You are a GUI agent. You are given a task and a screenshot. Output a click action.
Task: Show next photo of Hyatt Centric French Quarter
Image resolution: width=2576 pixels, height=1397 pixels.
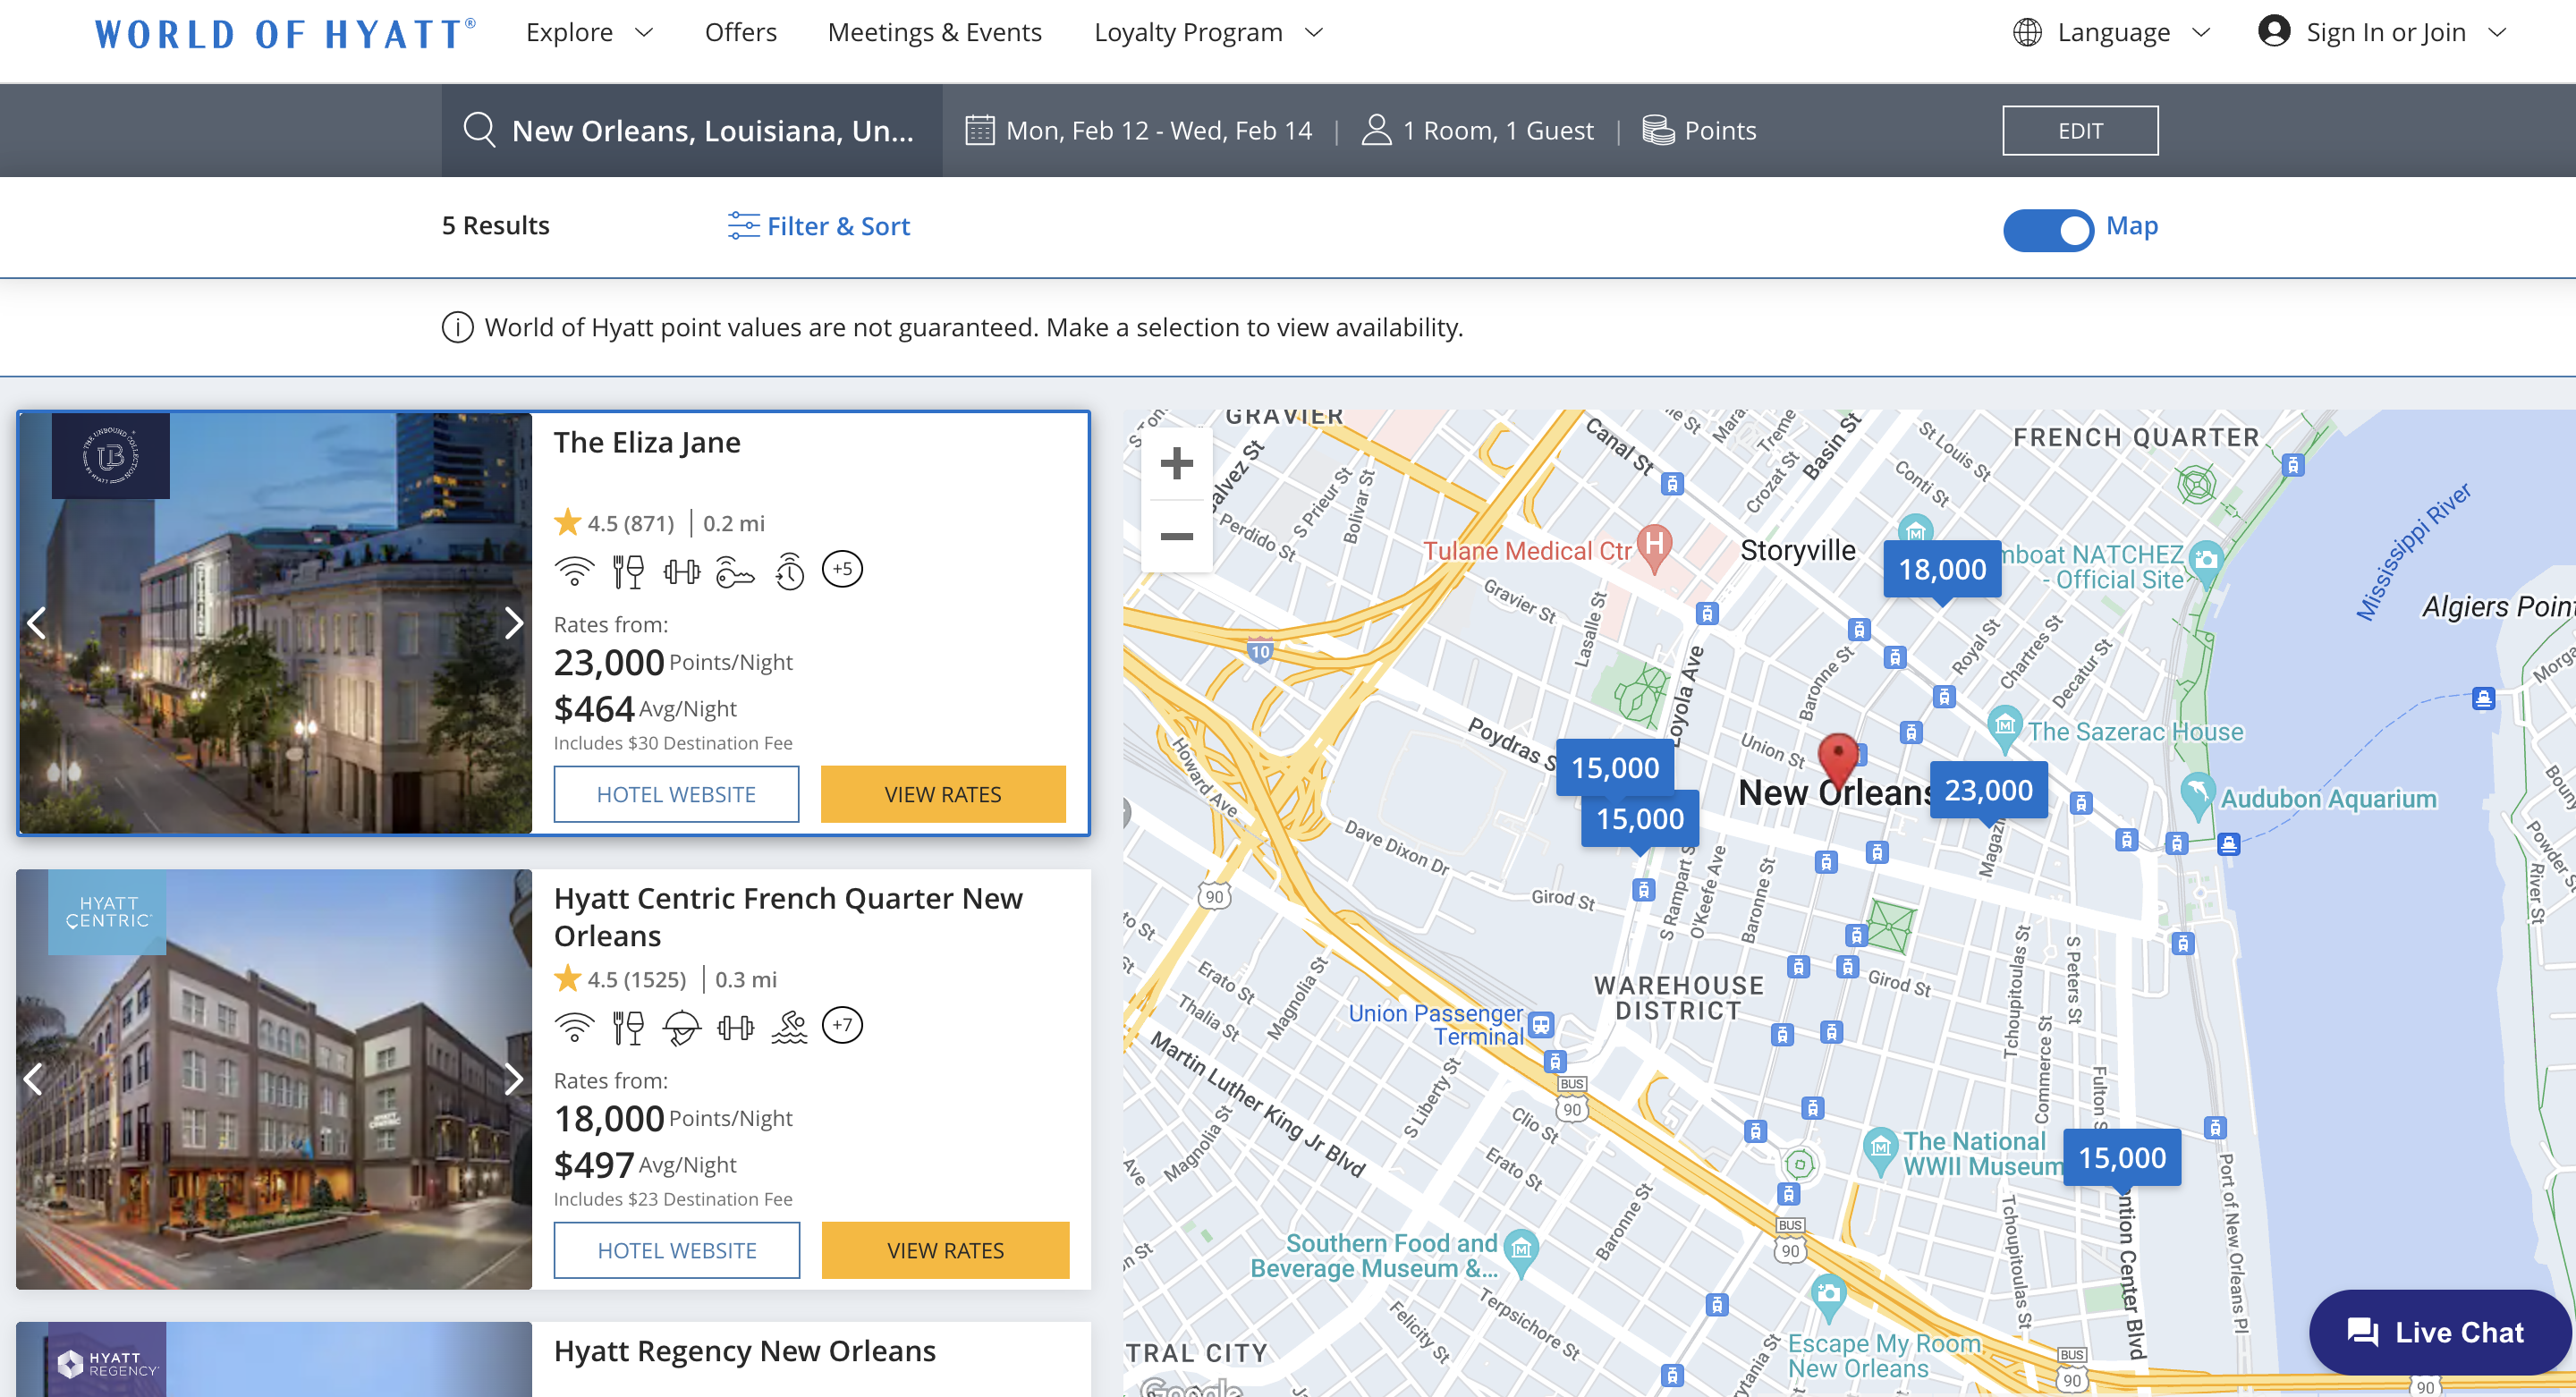[x=513, y=1079]
